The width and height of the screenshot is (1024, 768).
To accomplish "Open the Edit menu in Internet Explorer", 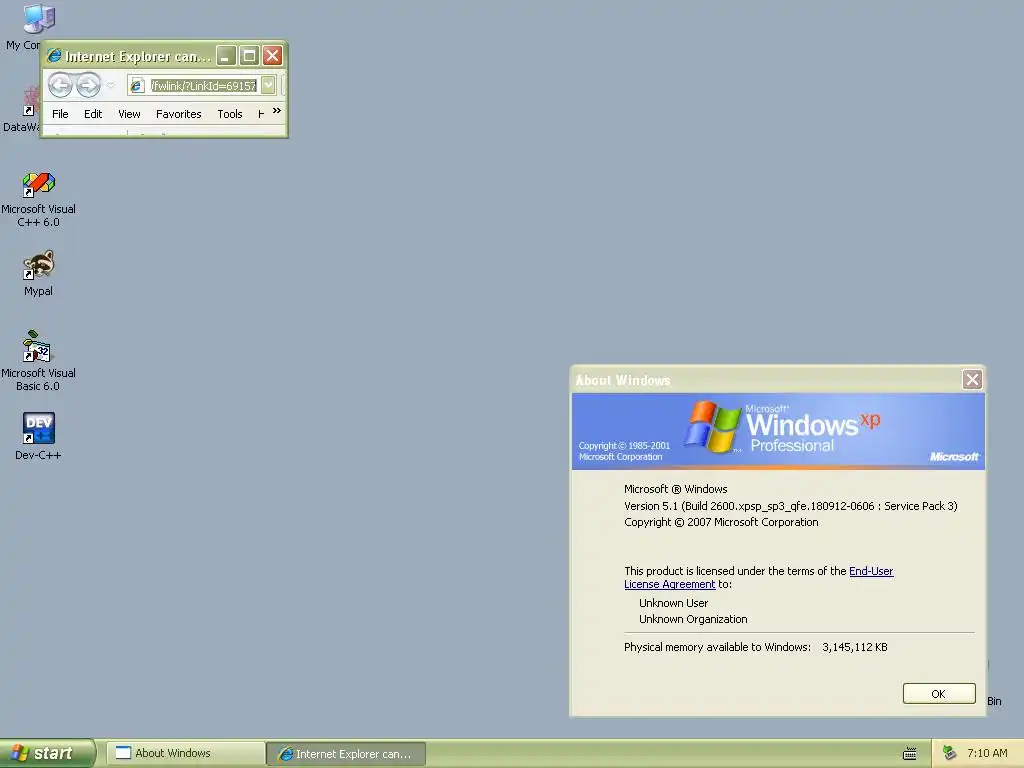I will pyautogui.click(x=93, y=114).
